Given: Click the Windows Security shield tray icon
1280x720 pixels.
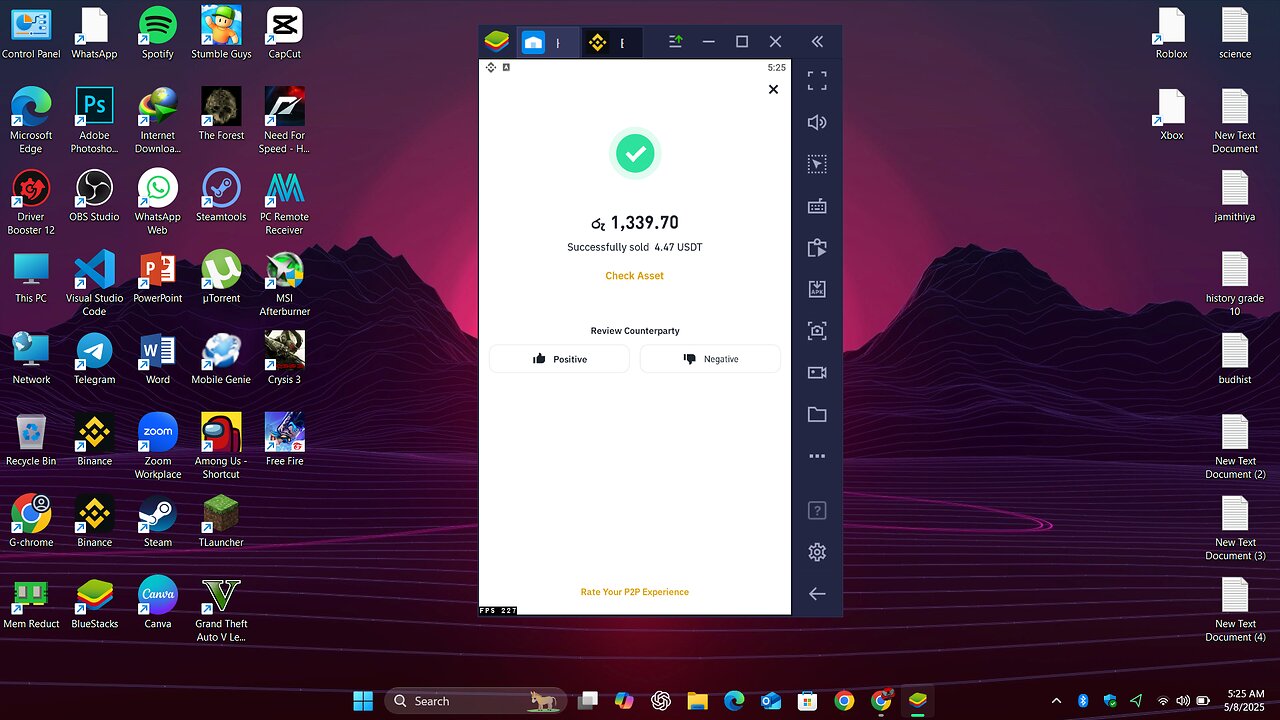Looking at the screenshot, I should coord(1109,701).
